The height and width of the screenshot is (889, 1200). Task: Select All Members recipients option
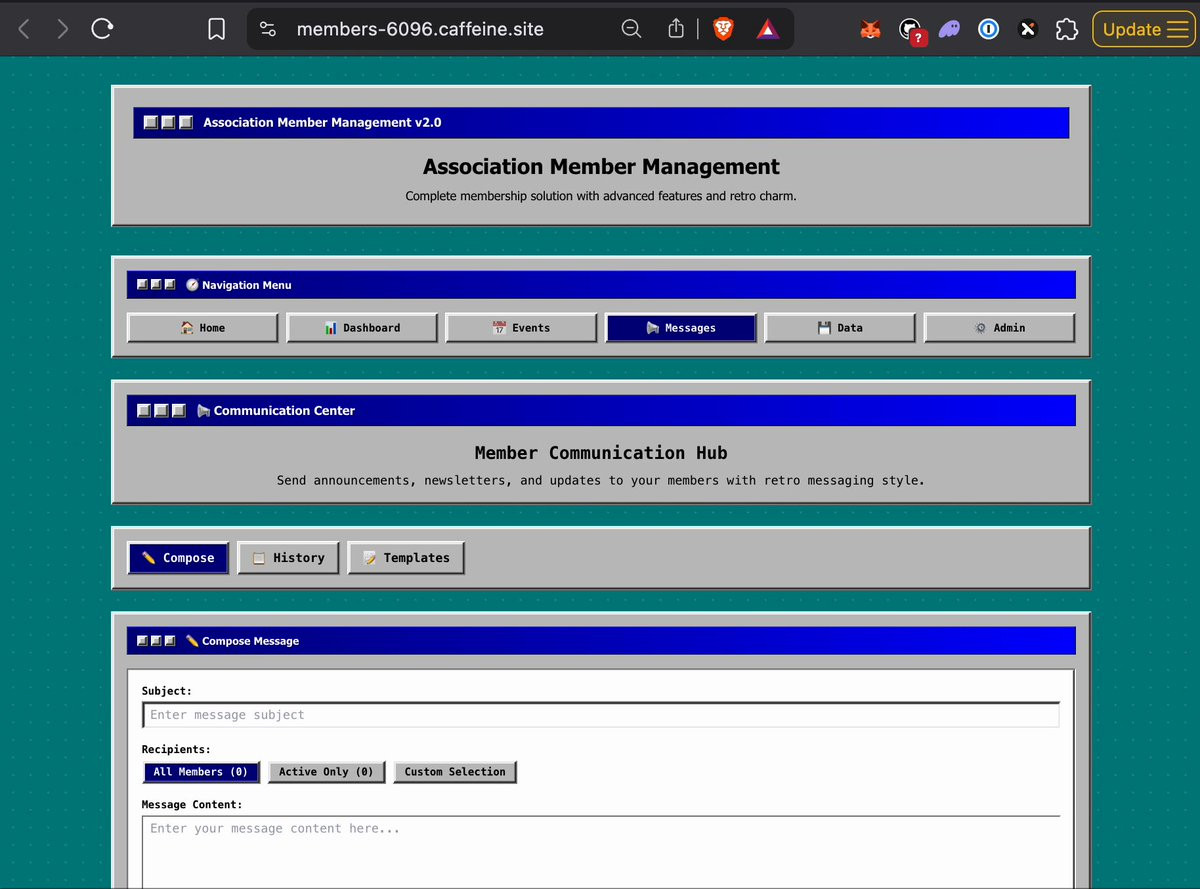pos(201,772)
